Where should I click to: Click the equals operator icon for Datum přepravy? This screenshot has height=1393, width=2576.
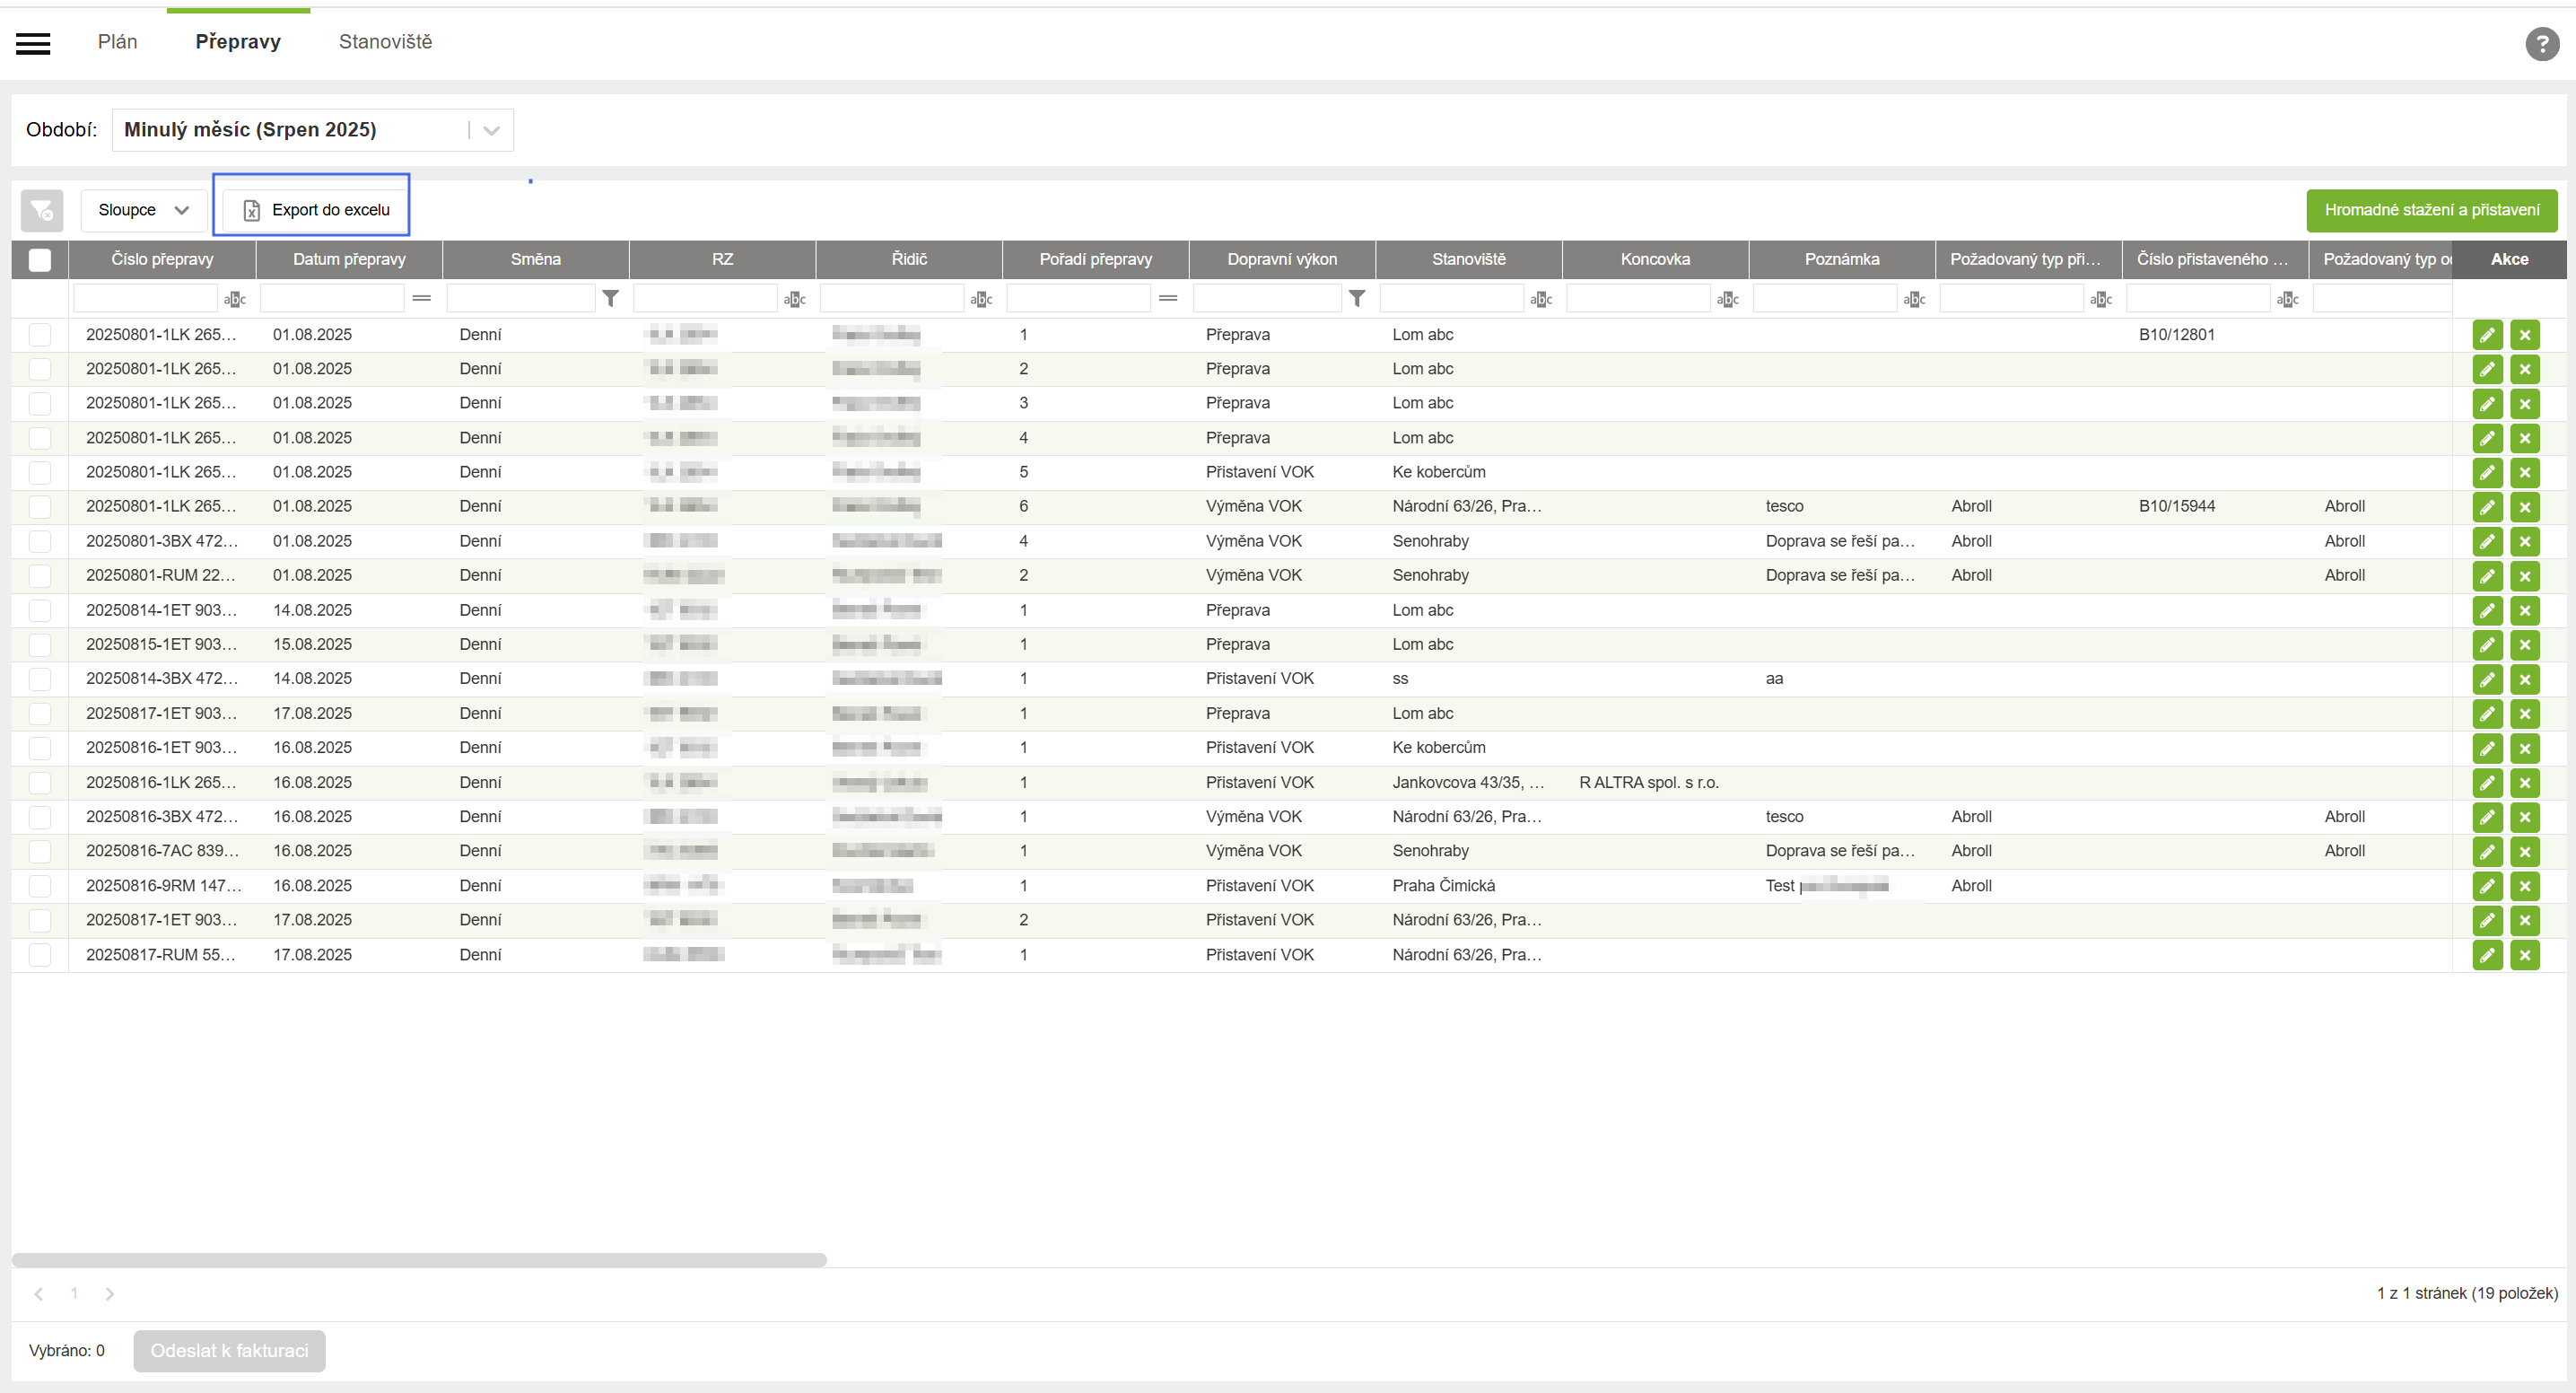point(422,298)
